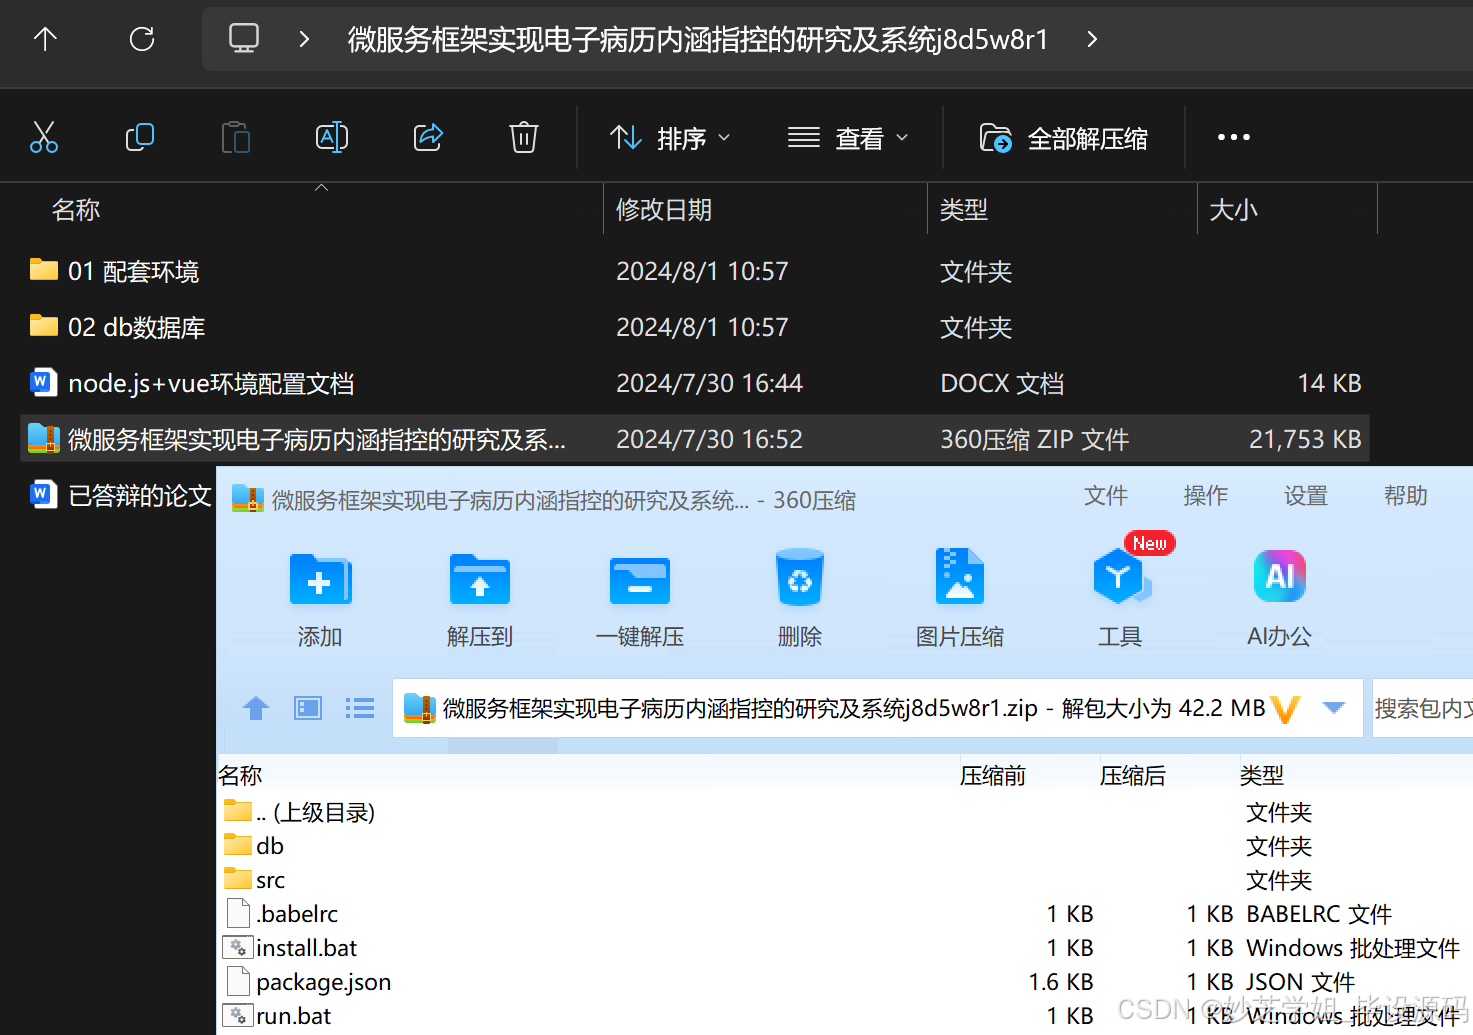The image size is (1473, 1035).
Task: Open the path dropdown arrow in 360压缩
Action: (1333, 708)
